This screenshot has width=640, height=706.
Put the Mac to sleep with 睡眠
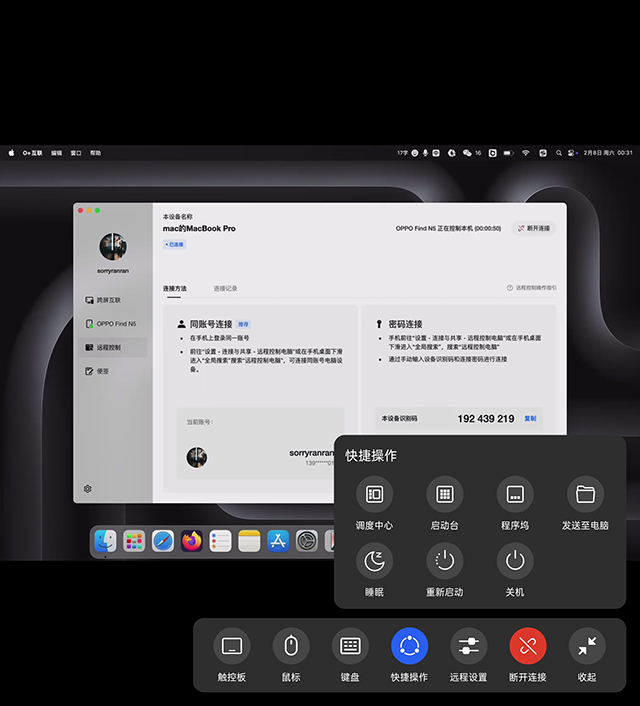coord(374,561)
